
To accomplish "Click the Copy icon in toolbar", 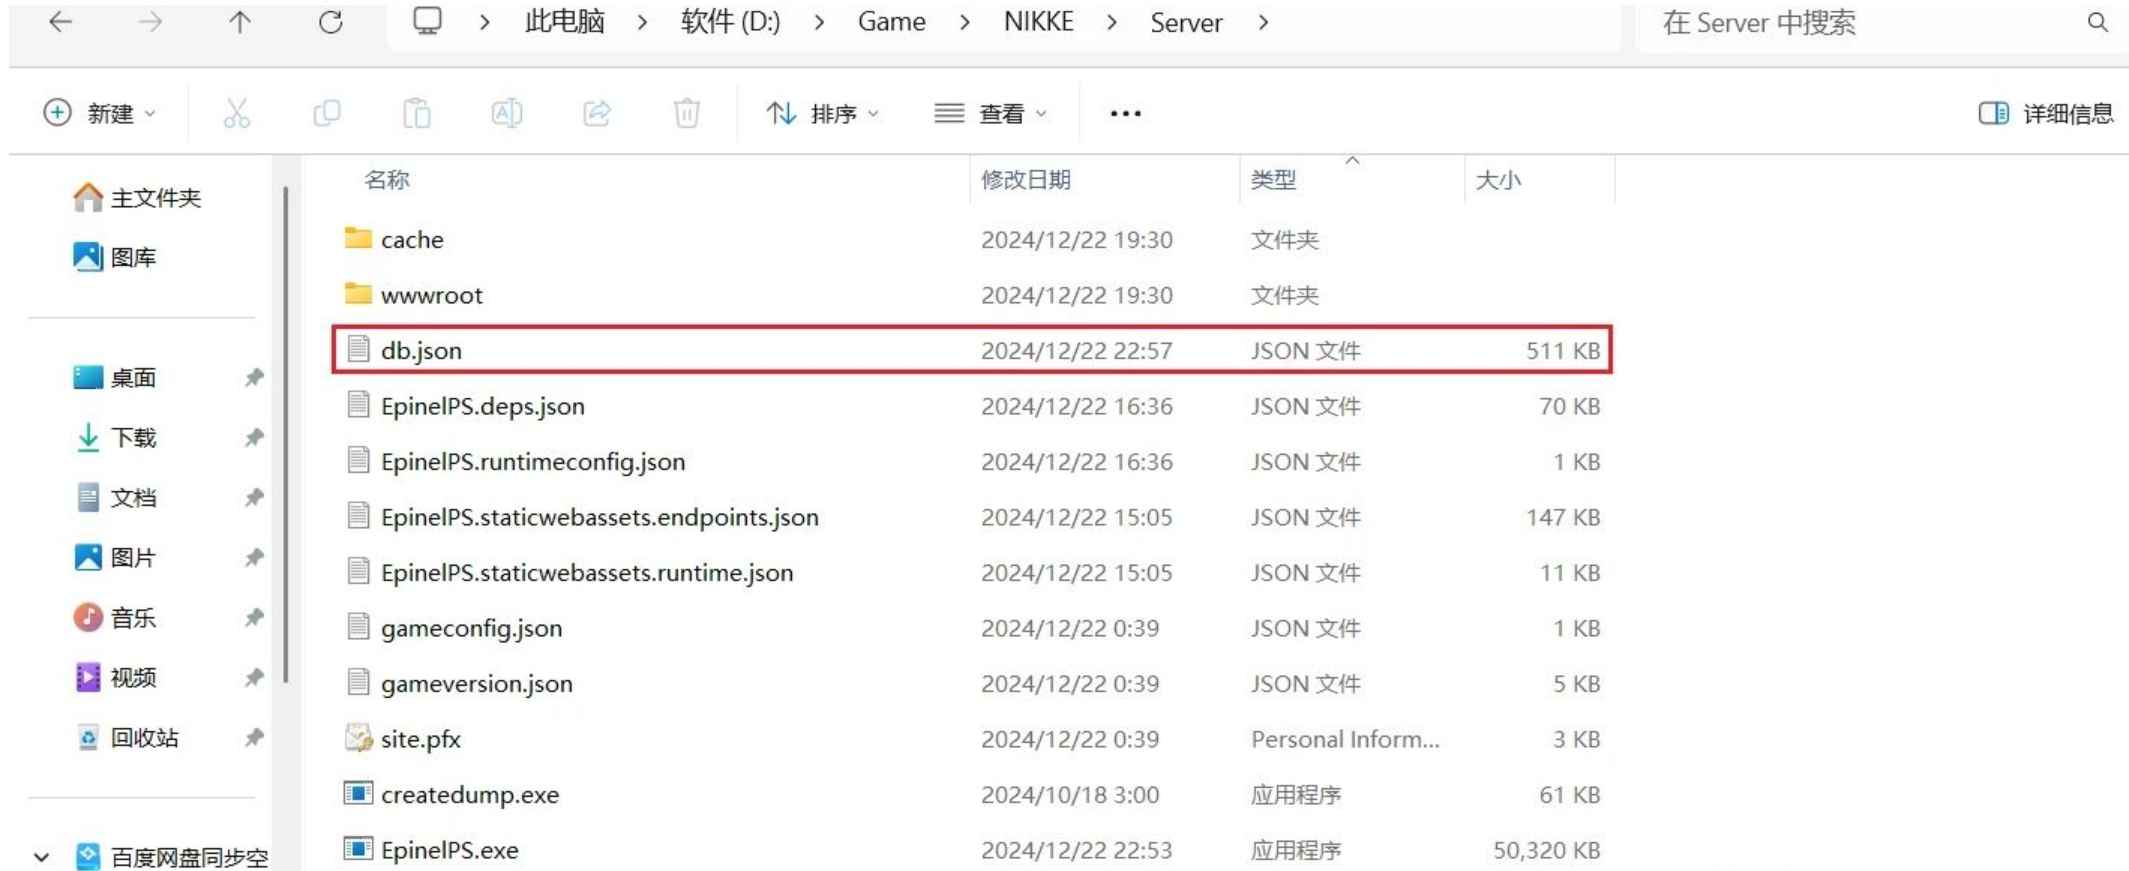I will tap(326, 113).
